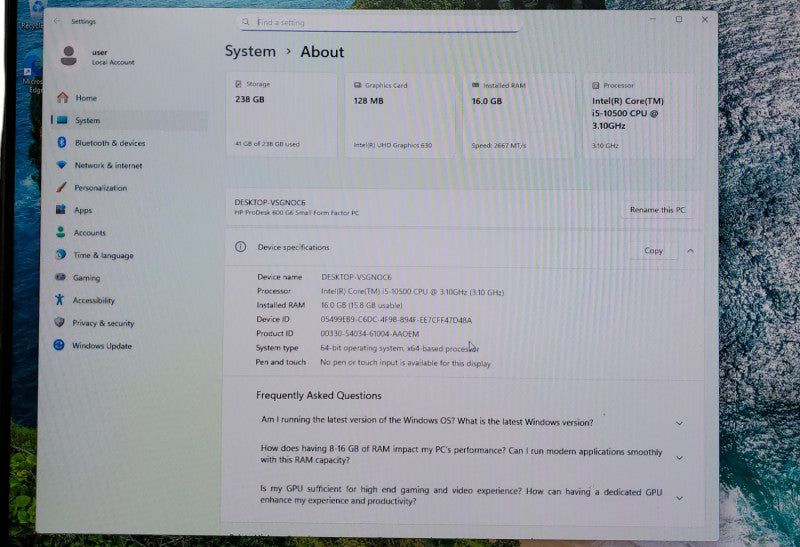
Task: Click Intel(R) UHD Graphics 630 text
Action: coord(393,145)
